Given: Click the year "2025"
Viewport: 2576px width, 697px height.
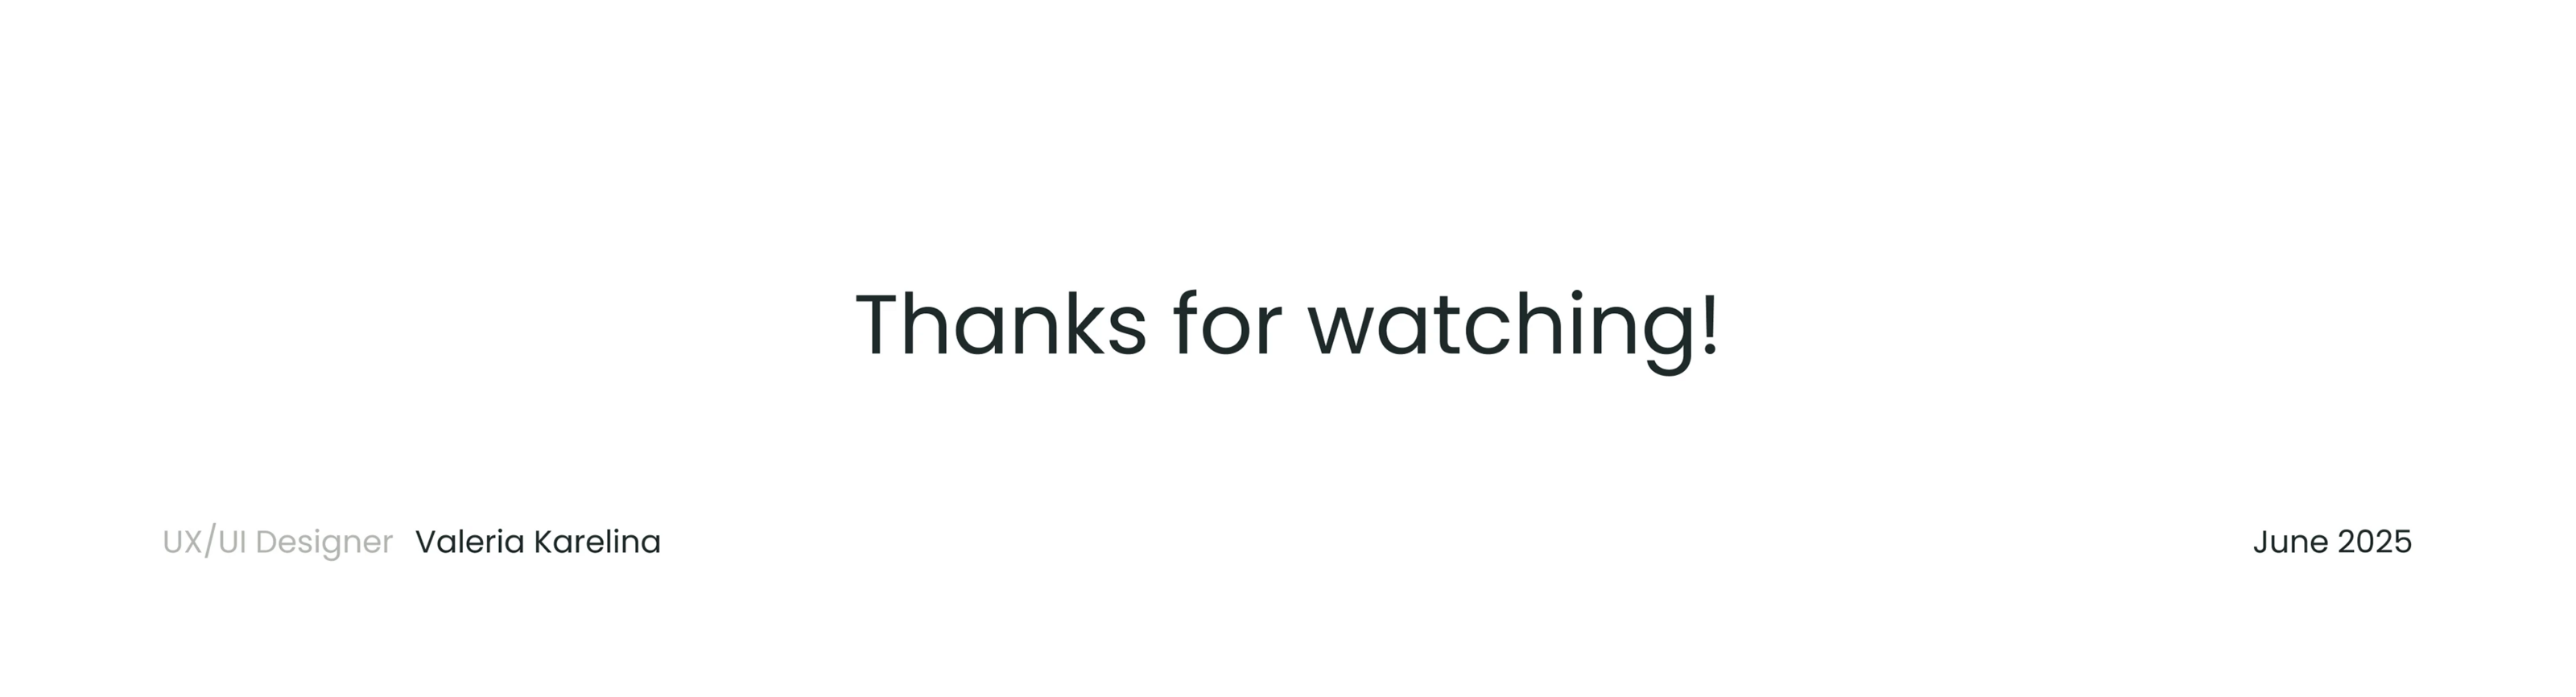Looking at the screenshot, I should 2375,542.
